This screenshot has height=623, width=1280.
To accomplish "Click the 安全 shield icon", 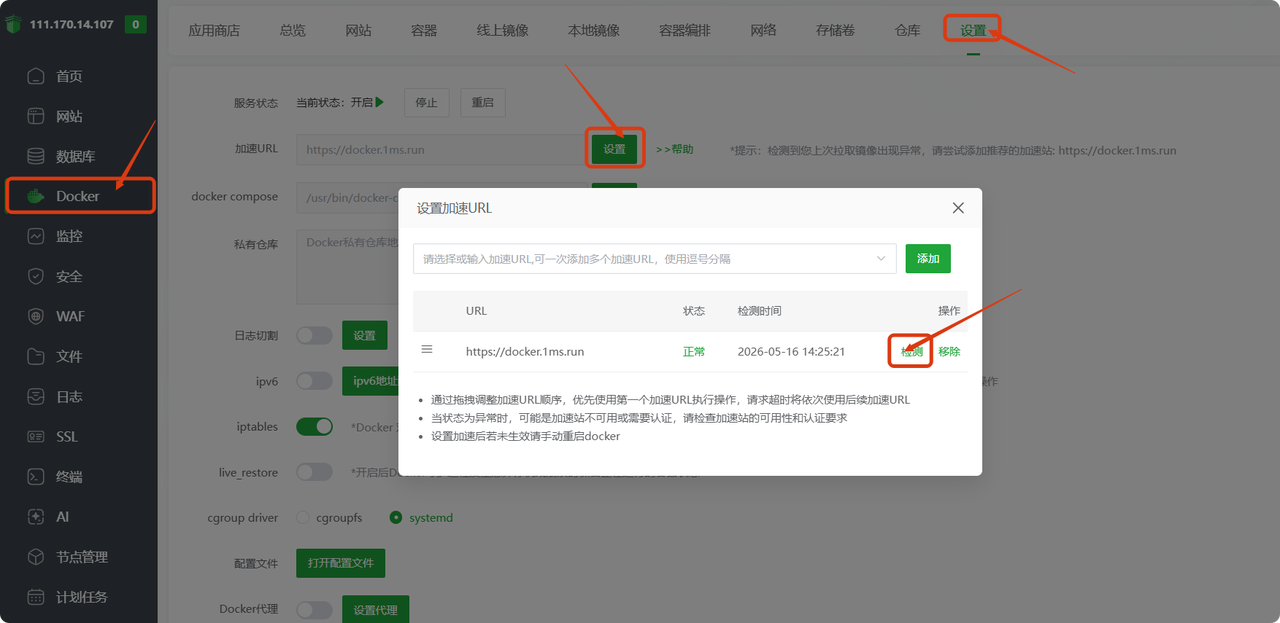I will (x=36, y=276).
